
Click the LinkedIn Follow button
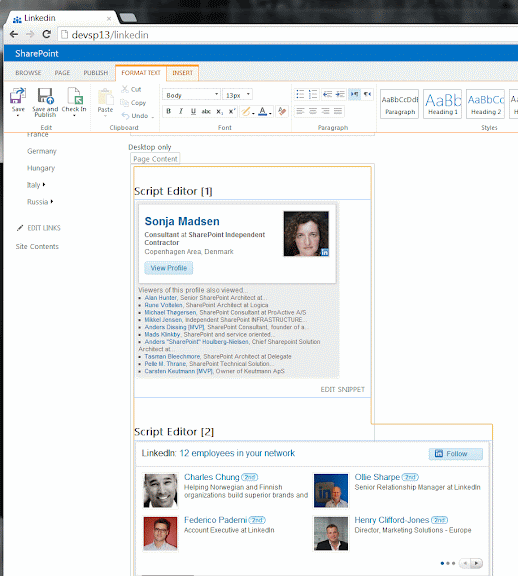(x=456, y=454)
